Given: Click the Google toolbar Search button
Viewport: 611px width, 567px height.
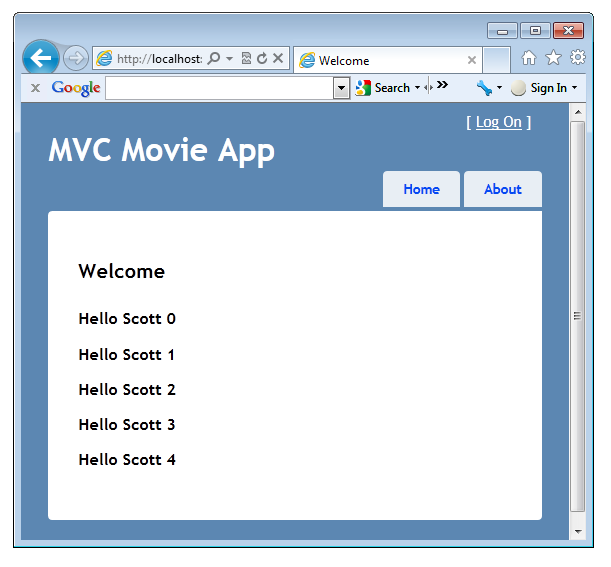Looking at the screenshot, I should (386, 88).
